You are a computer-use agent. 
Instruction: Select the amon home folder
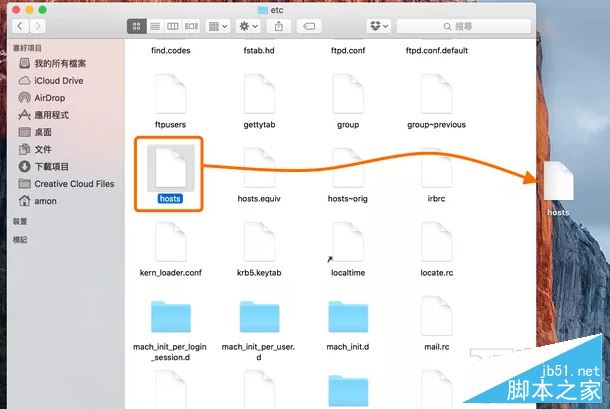[x=37, y=201]
